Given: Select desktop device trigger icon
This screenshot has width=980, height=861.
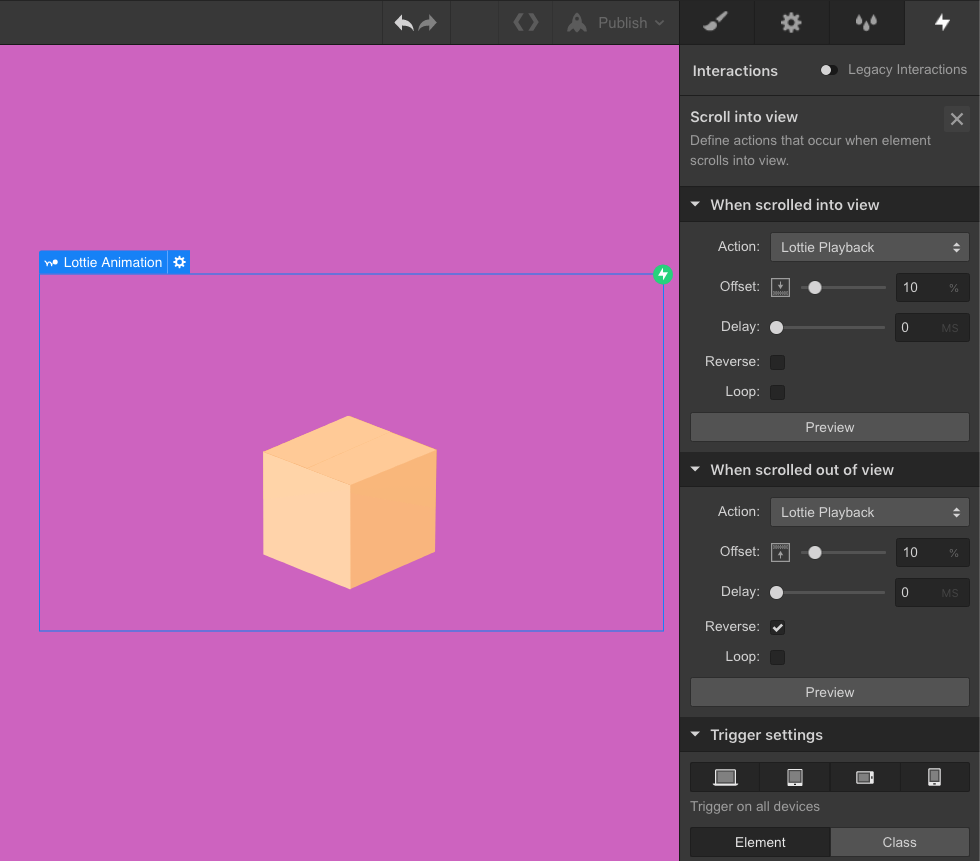Looking at the screenshot, I should (725, 777).
